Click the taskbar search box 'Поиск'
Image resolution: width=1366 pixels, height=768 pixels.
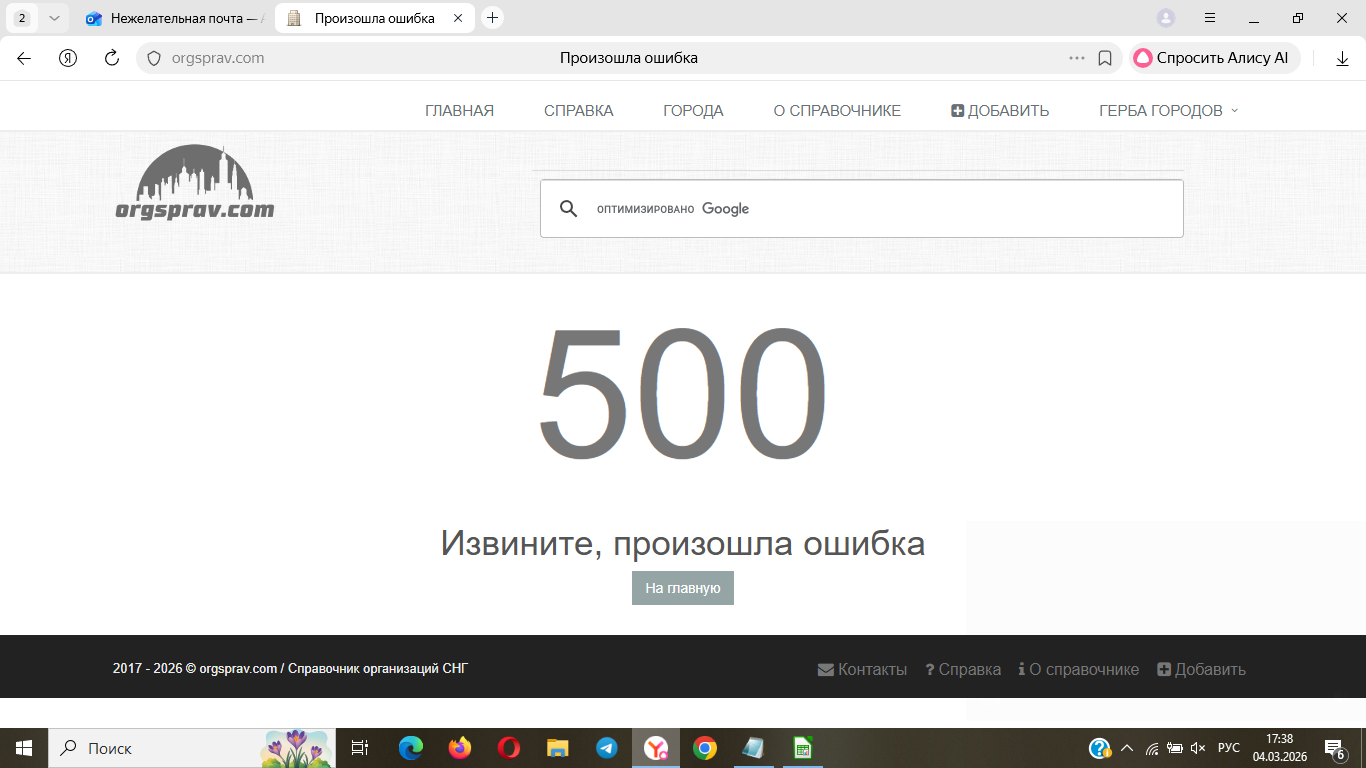192,748
